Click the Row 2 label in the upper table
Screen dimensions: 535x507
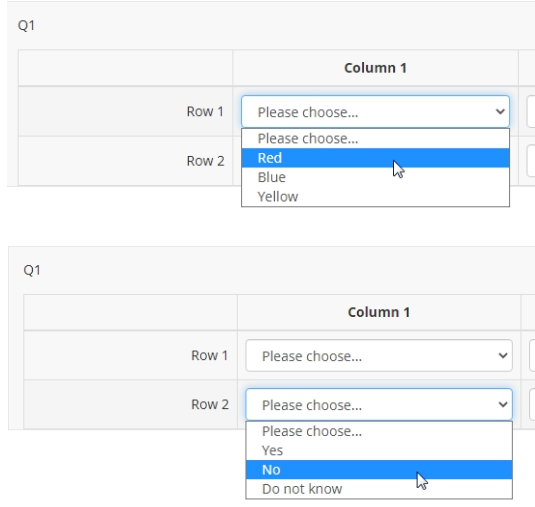click(205, 161)
